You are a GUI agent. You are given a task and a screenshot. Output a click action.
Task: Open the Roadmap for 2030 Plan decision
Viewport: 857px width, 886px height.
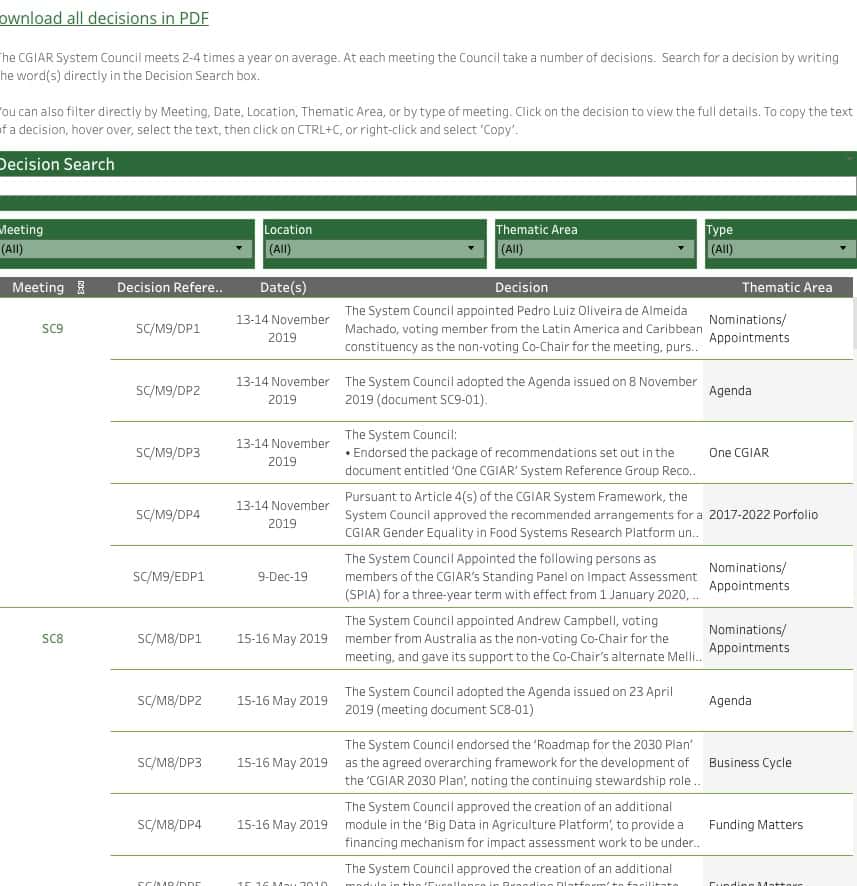(x=521, y=762)
